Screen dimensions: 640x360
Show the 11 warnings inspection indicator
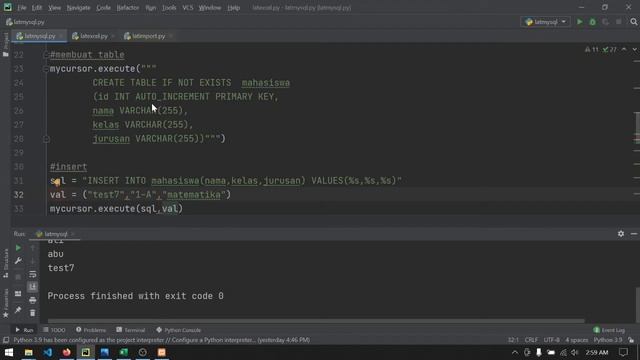pos(591,49)
